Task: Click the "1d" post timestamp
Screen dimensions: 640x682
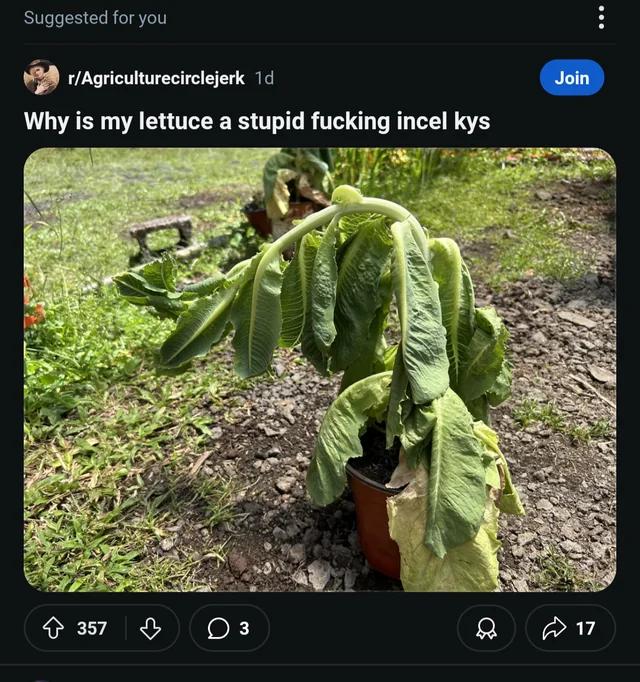Action: 264,78
